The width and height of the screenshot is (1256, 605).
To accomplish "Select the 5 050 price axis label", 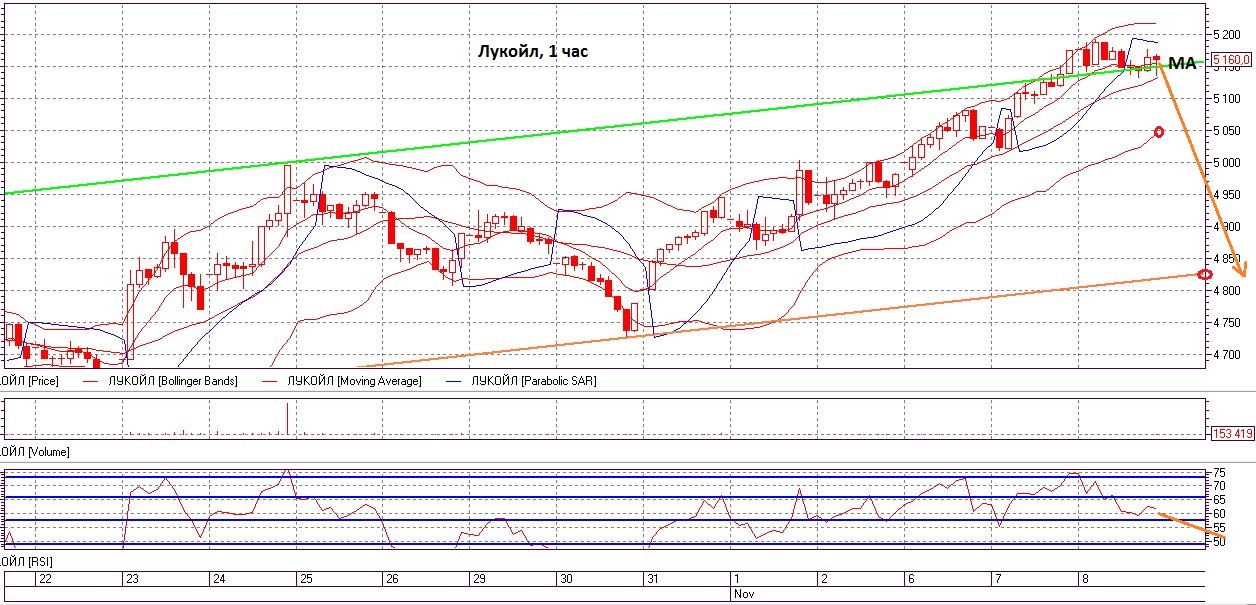I will 1228,130.
